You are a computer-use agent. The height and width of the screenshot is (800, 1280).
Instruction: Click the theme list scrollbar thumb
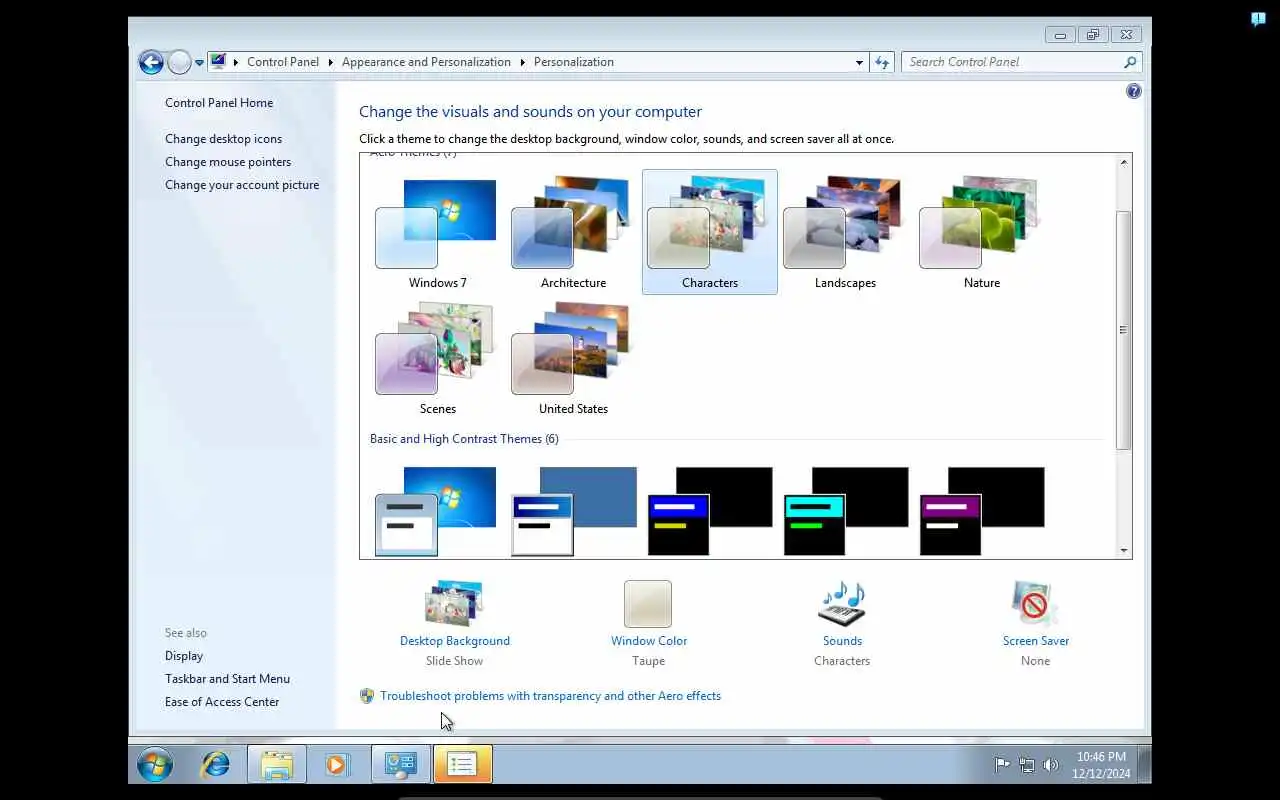[x=1124, y=330]
